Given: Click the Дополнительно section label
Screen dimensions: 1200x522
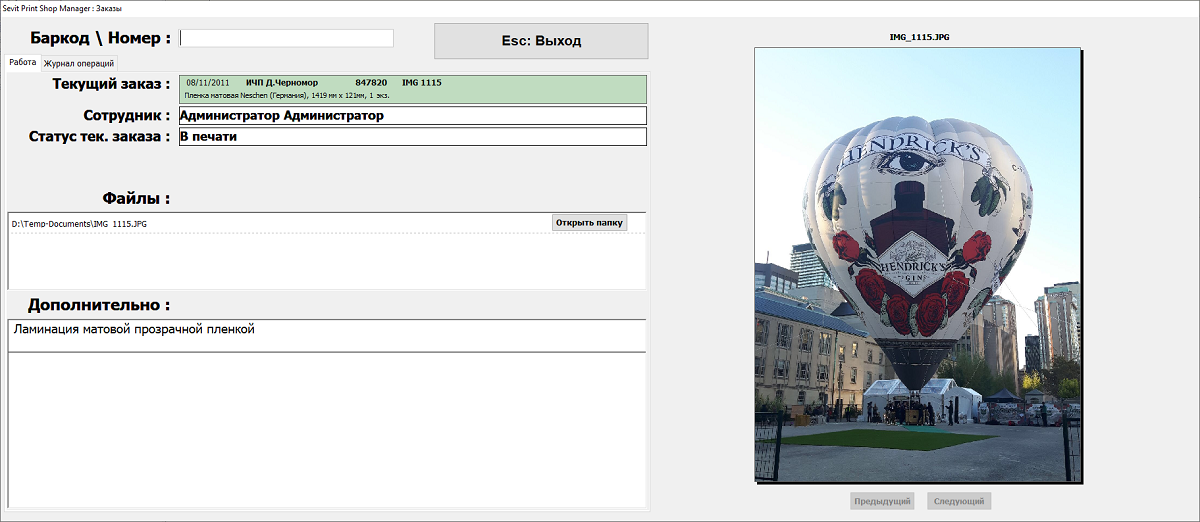Looking at the screenshot, I should point(99,304).
